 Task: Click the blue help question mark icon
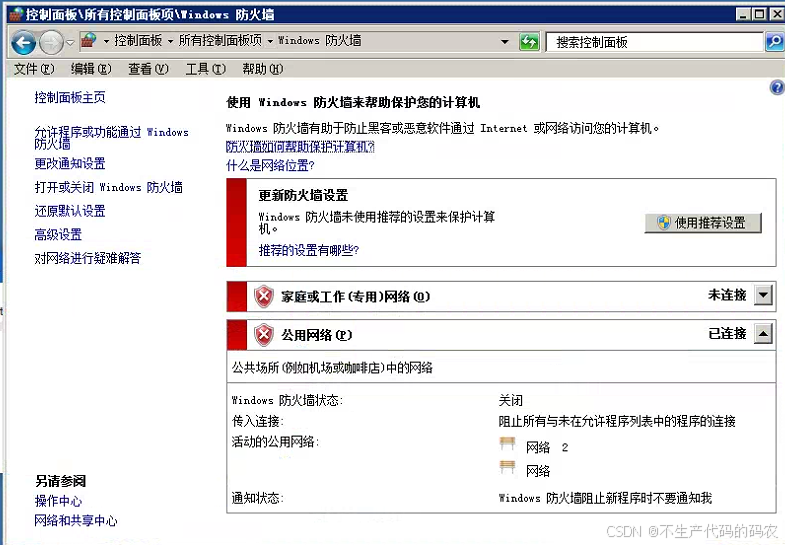click(x=777, y=88)
